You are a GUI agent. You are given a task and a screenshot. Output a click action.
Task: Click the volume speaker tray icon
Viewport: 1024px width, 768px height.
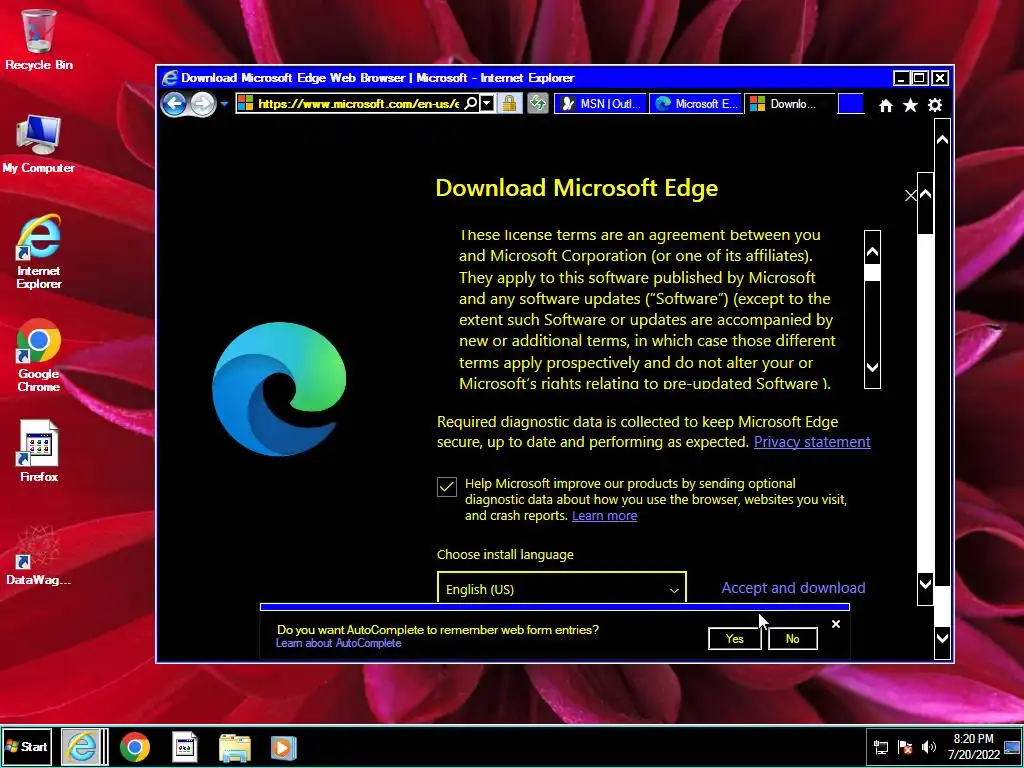(928, 748)
